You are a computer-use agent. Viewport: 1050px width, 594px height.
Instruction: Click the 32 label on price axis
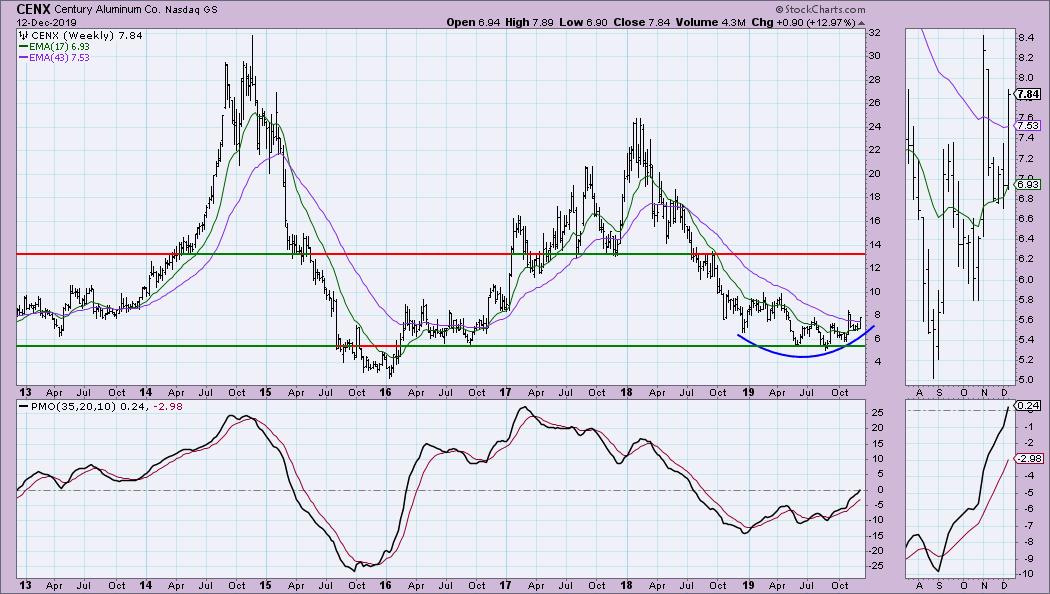click(875, 32)
